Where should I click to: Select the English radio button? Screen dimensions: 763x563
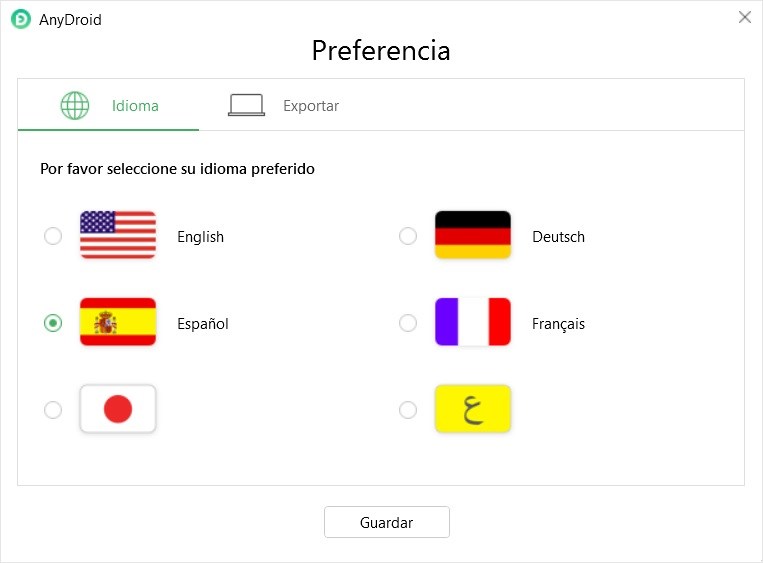[53, 236]
